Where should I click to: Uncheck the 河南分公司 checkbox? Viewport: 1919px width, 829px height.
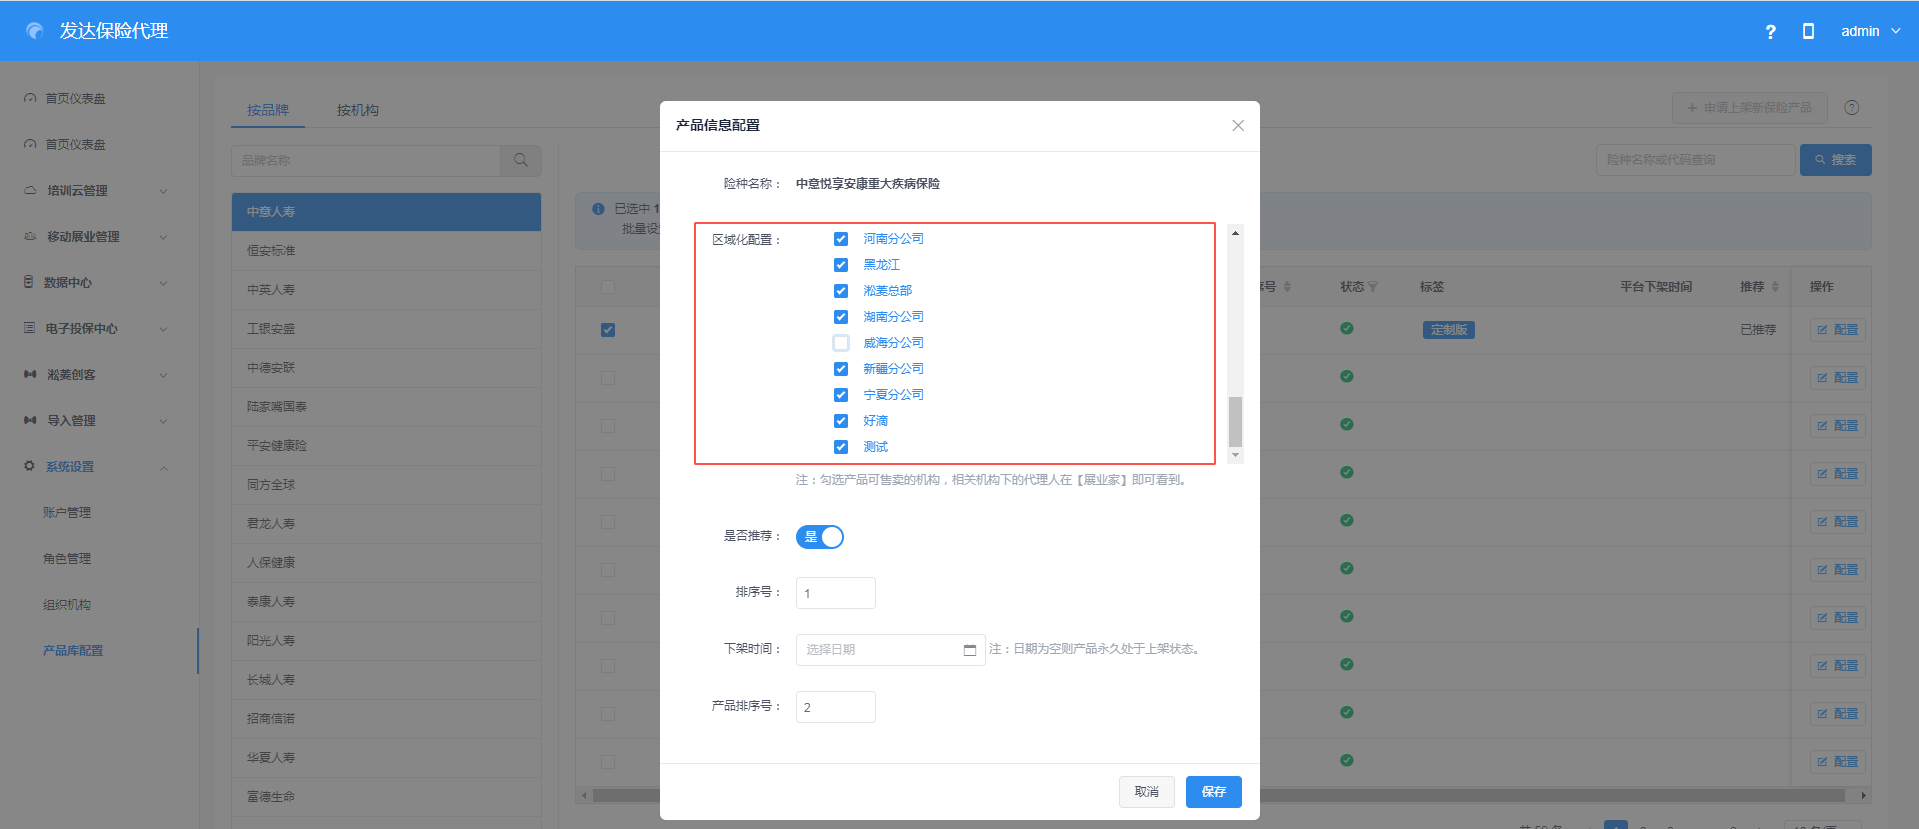(841, 239)
